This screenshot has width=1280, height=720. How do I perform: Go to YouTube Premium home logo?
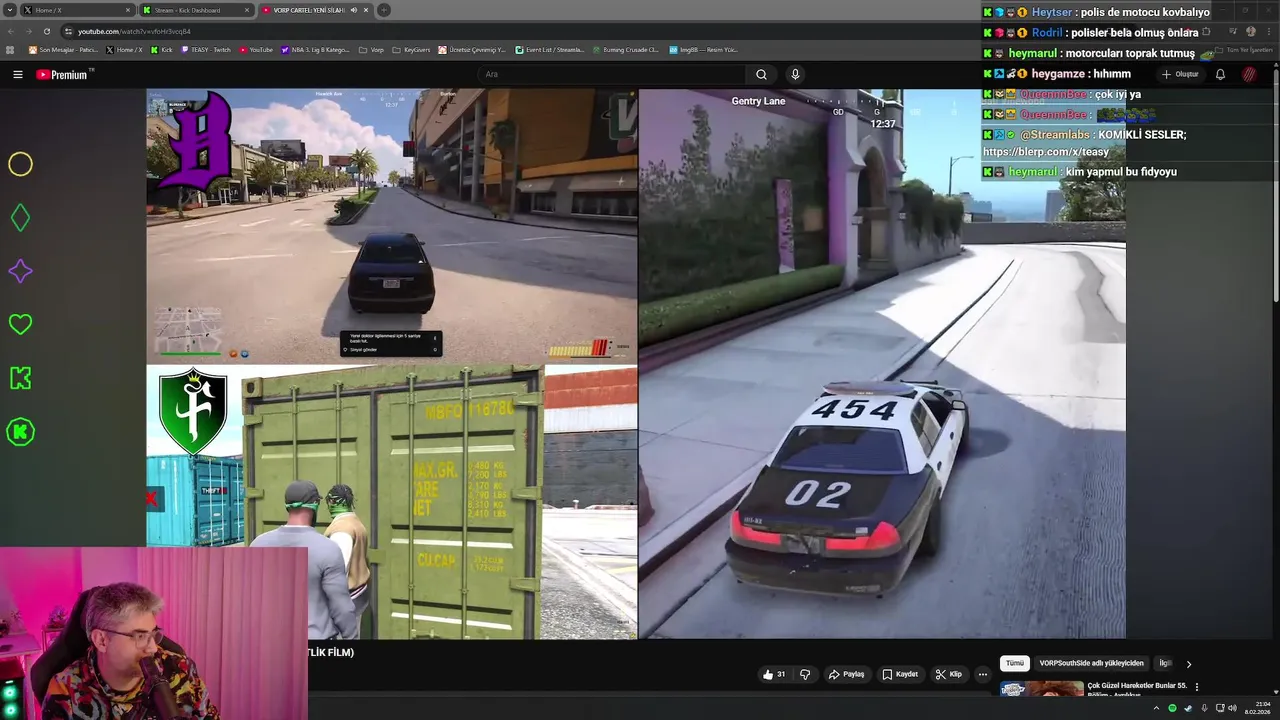[62, 74]
